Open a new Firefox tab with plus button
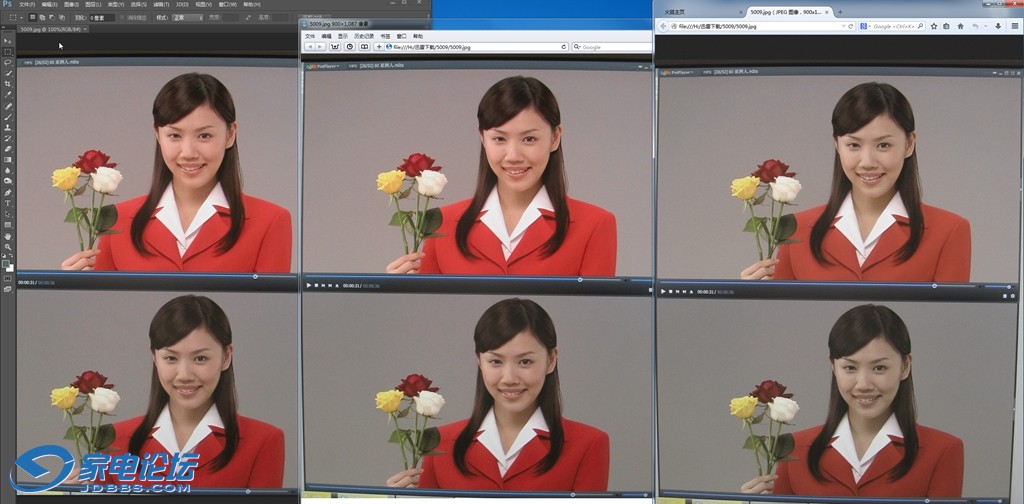Image resolution: width=1024 pixels, height=504 pixels. [840, 12]
